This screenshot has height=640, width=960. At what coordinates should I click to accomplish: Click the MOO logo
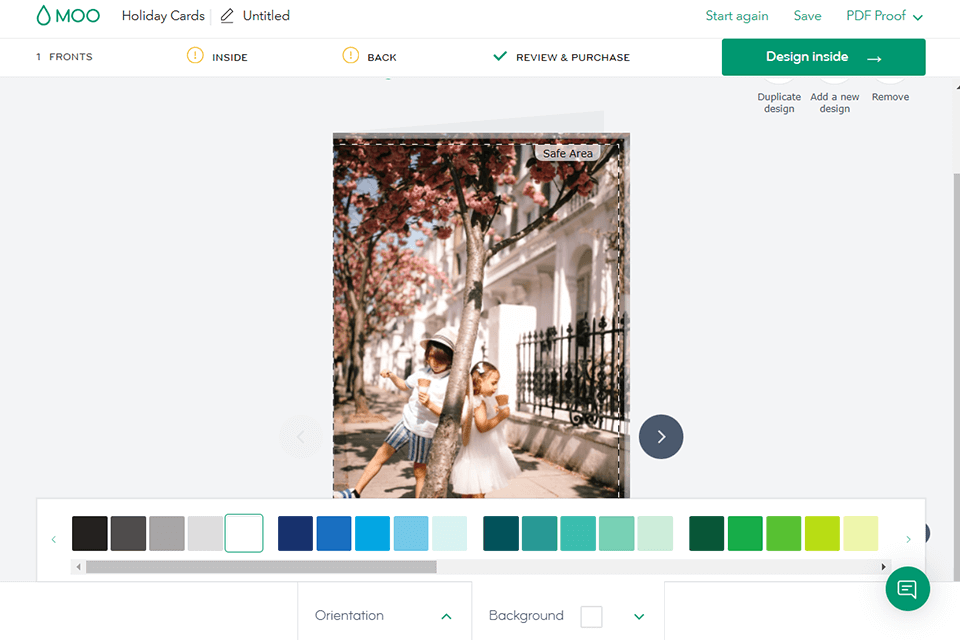click(x=68, y=15)
